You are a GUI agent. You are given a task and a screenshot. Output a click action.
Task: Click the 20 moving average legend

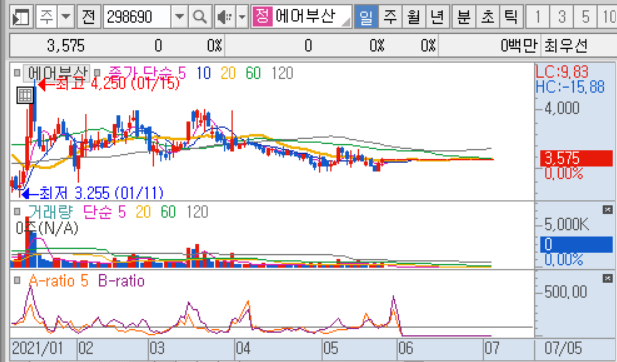[x=228, y=73]
